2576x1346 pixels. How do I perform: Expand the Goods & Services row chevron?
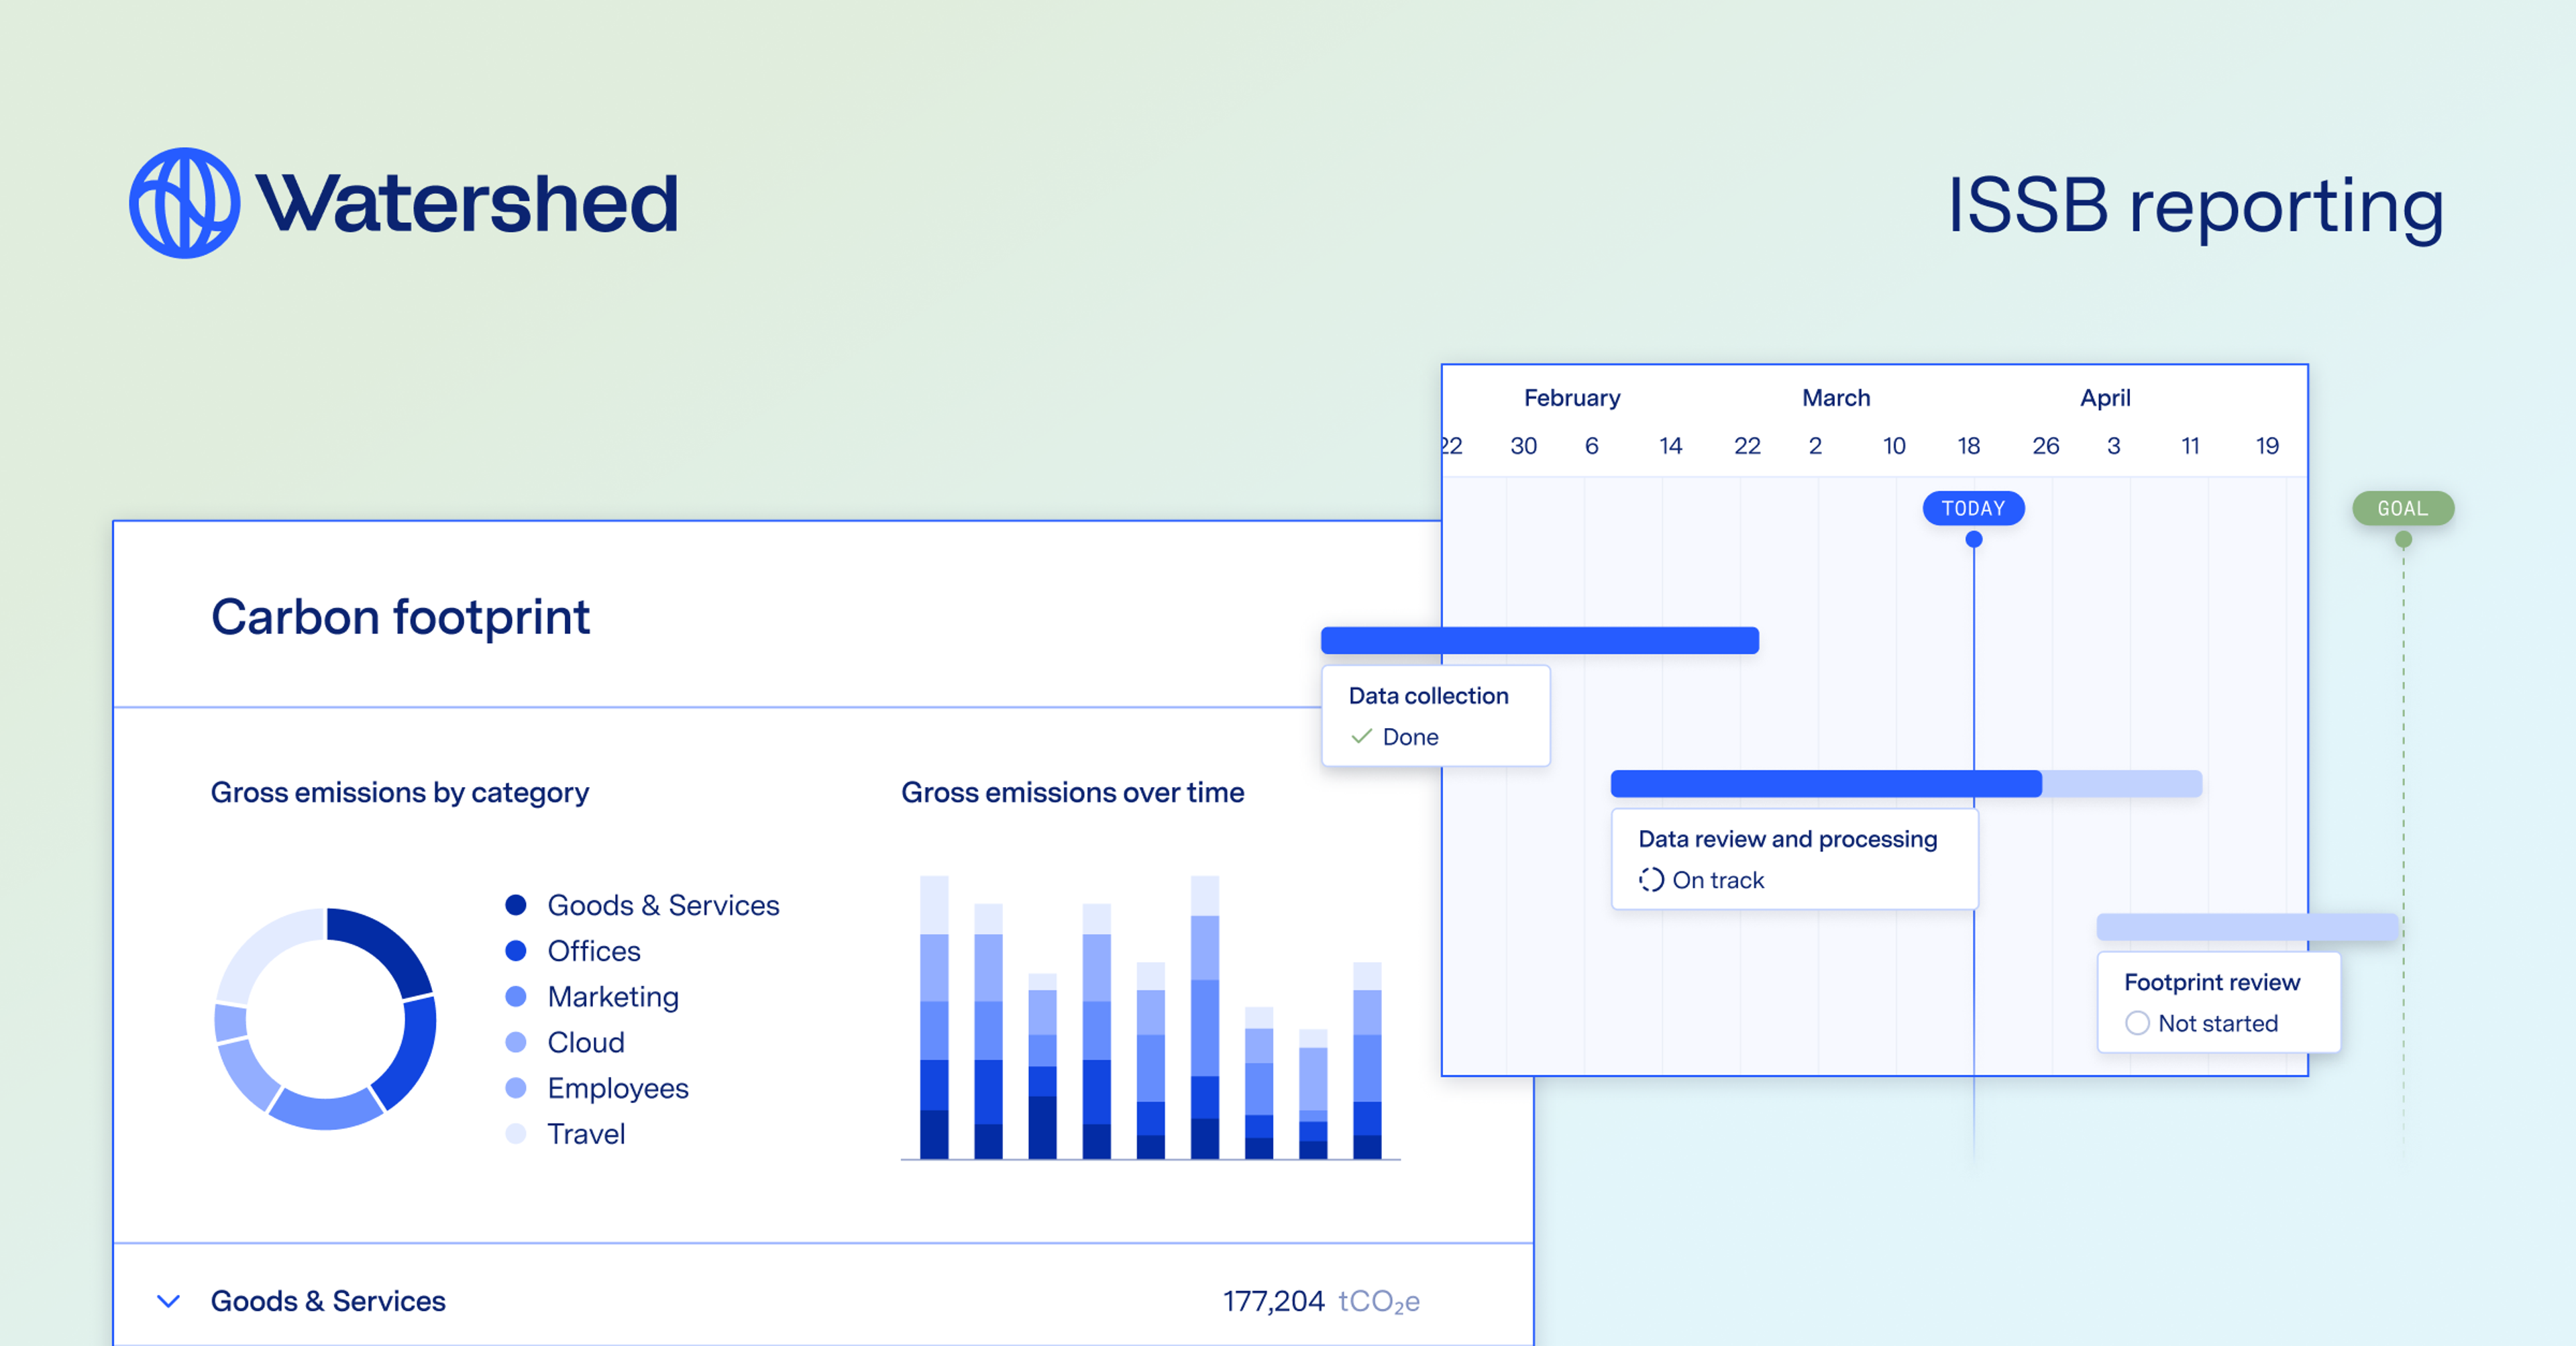click(x=169, y=1301)
